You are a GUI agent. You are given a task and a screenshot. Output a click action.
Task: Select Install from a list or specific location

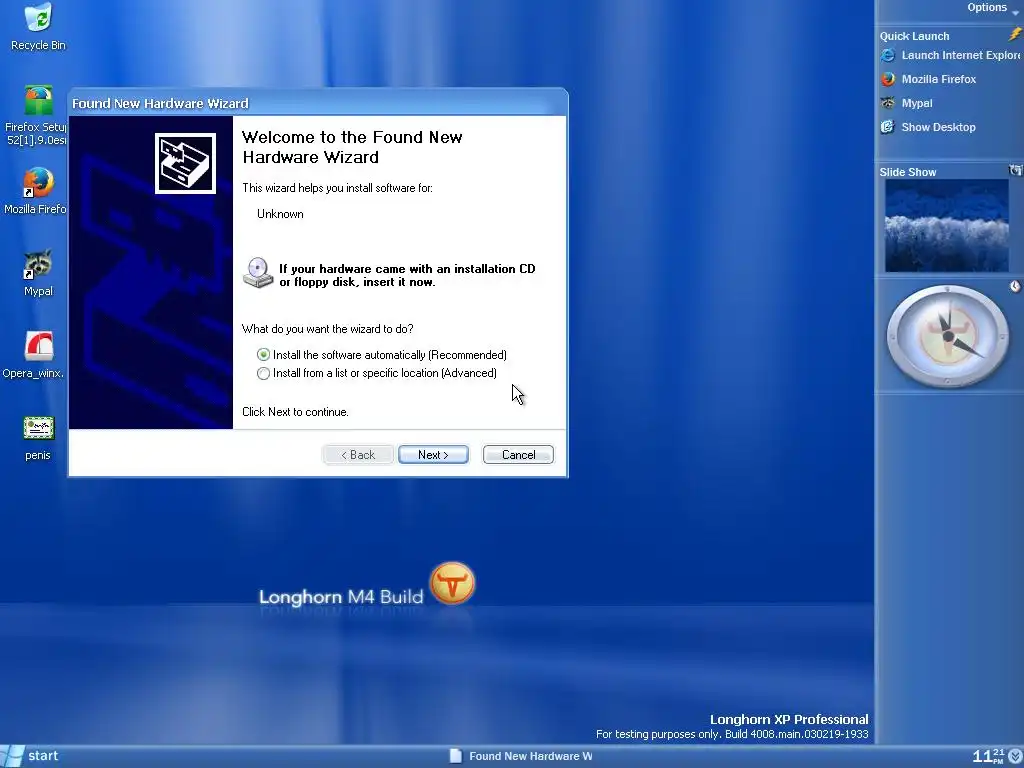coord(377,373)
